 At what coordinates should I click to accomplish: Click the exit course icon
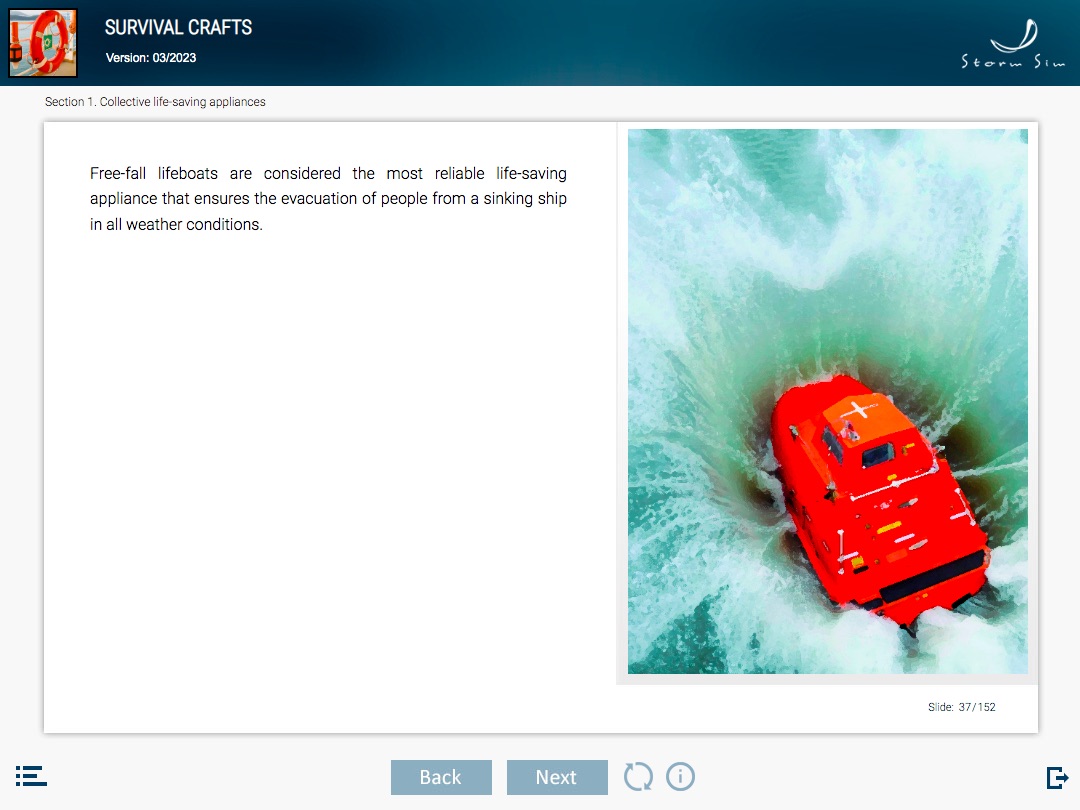pos(1057,778)
